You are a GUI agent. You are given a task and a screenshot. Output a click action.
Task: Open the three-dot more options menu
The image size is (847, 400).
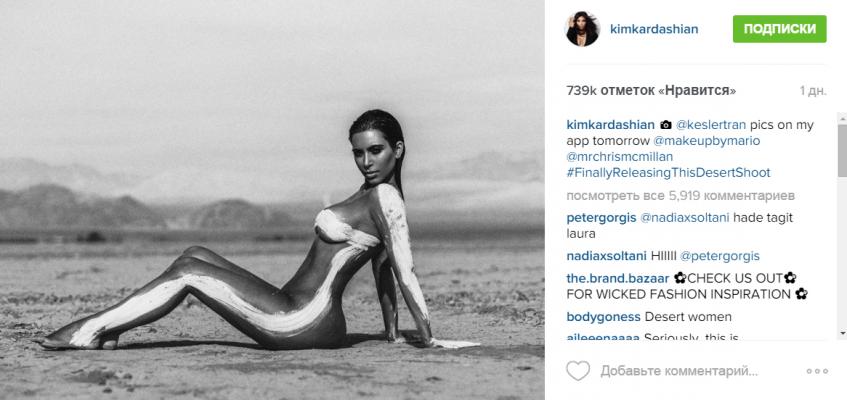pos(817,371)
